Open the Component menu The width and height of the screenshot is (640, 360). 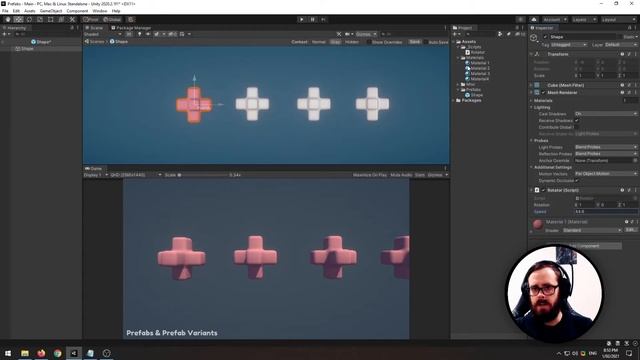(77, 11)
